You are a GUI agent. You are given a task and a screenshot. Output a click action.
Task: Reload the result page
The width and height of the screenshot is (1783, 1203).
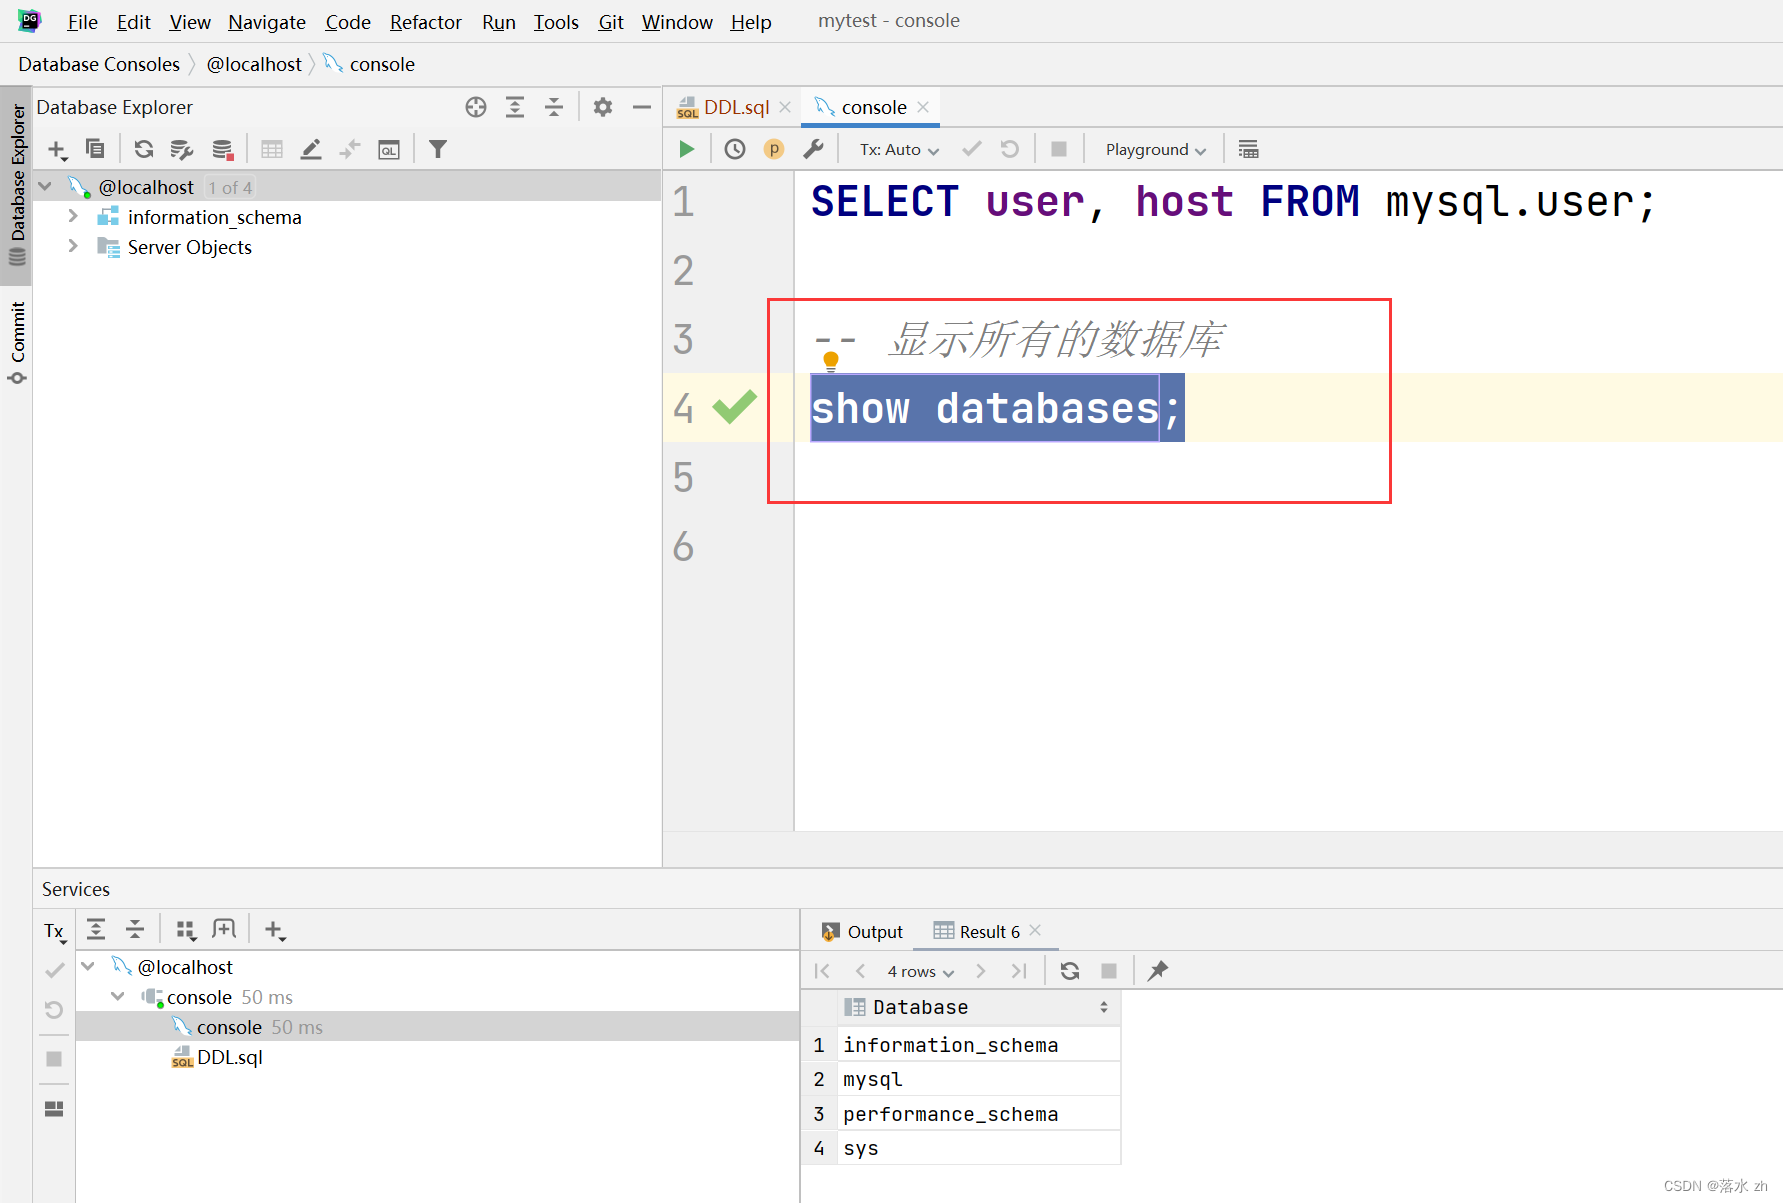tap(1070, 971)
